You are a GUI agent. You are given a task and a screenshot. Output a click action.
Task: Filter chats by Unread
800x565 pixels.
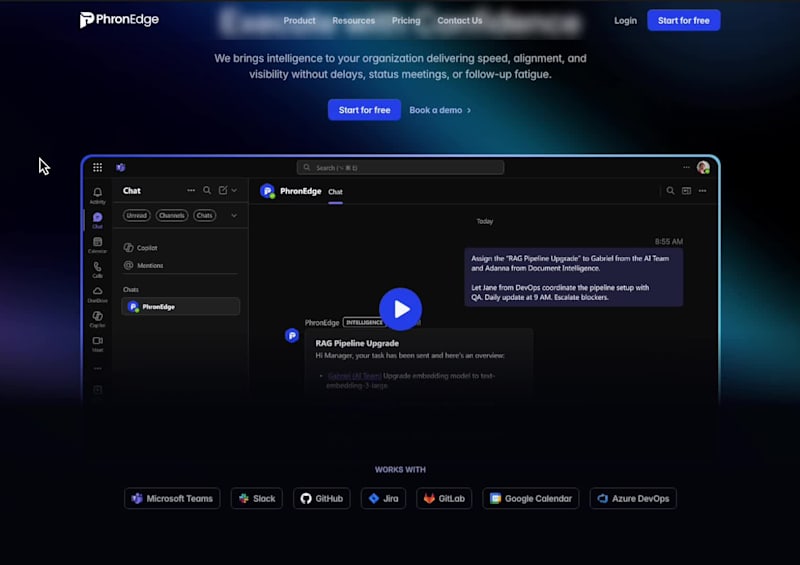tap(136, 215)
